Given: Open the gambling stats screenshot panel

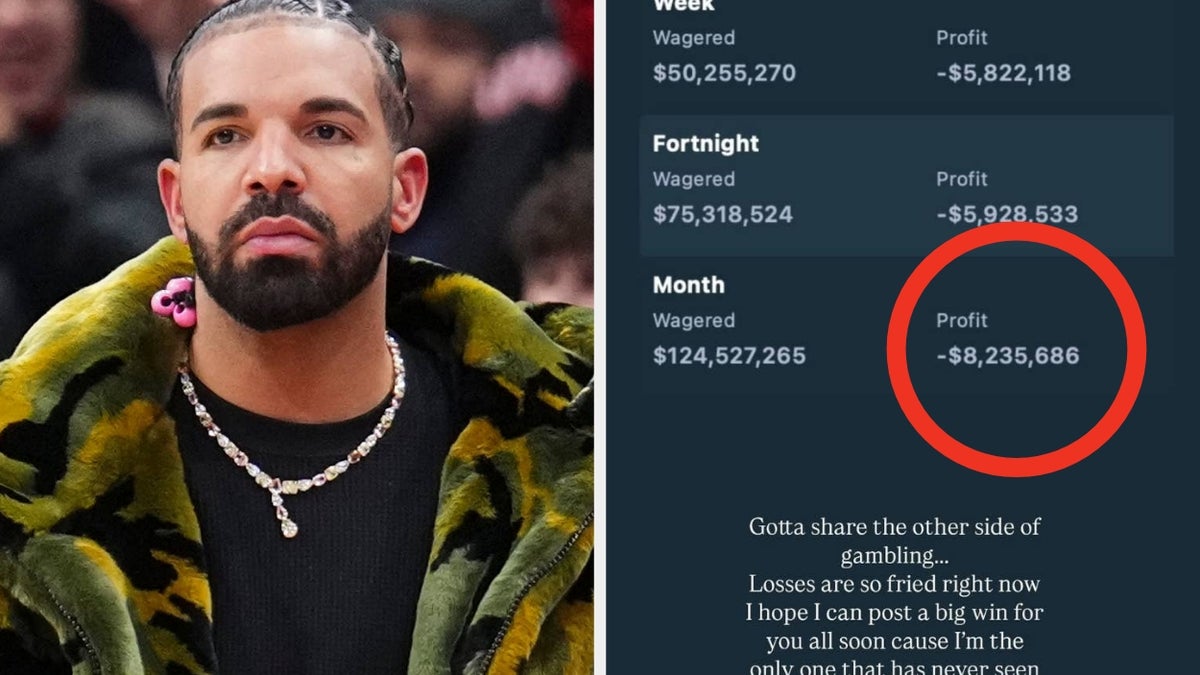Looking at the screenshot, I should click(903, 337).
